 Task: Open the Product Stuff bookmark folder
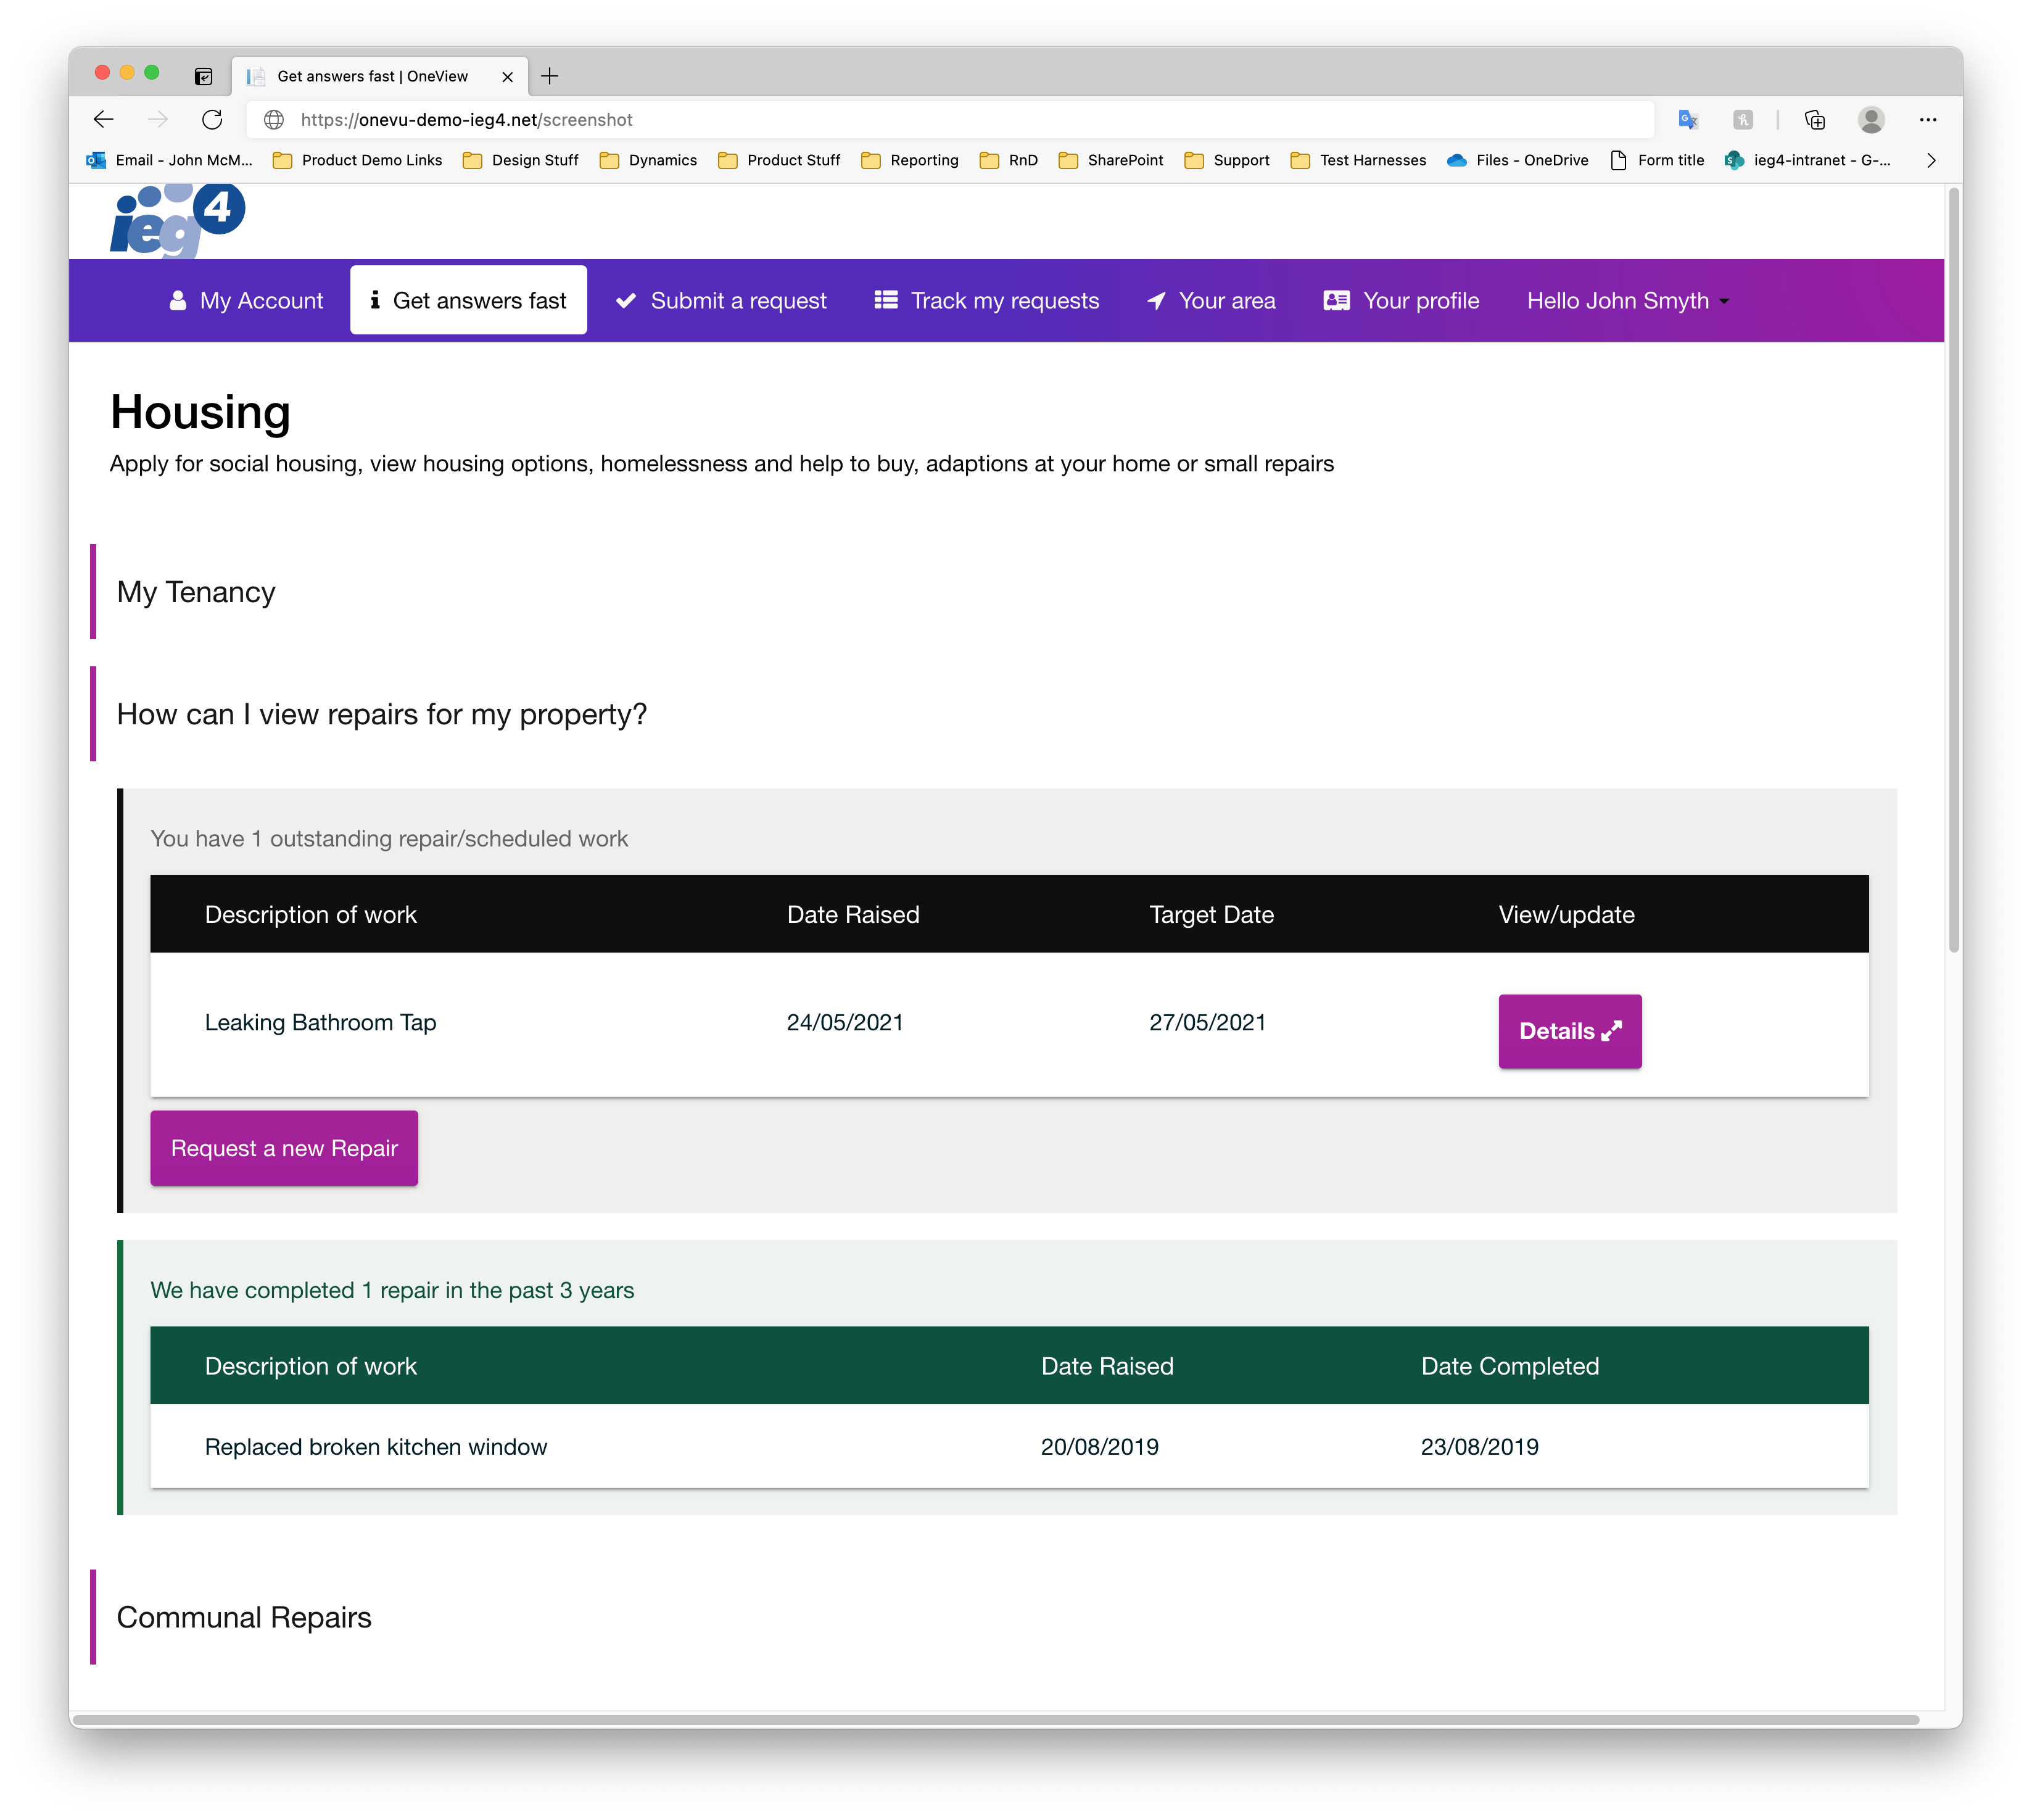coord(780,160)
